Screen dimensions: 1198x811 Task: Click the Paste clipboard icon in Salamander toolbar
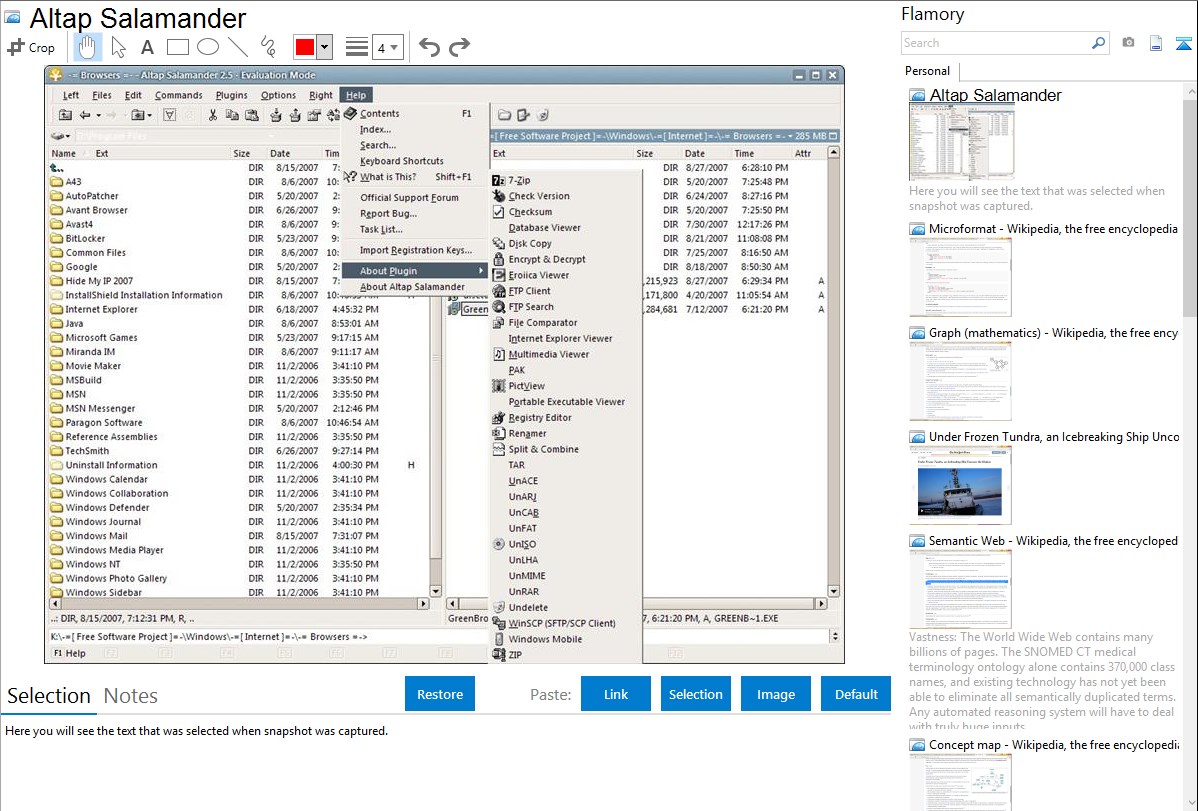click(x=251, y=115)
